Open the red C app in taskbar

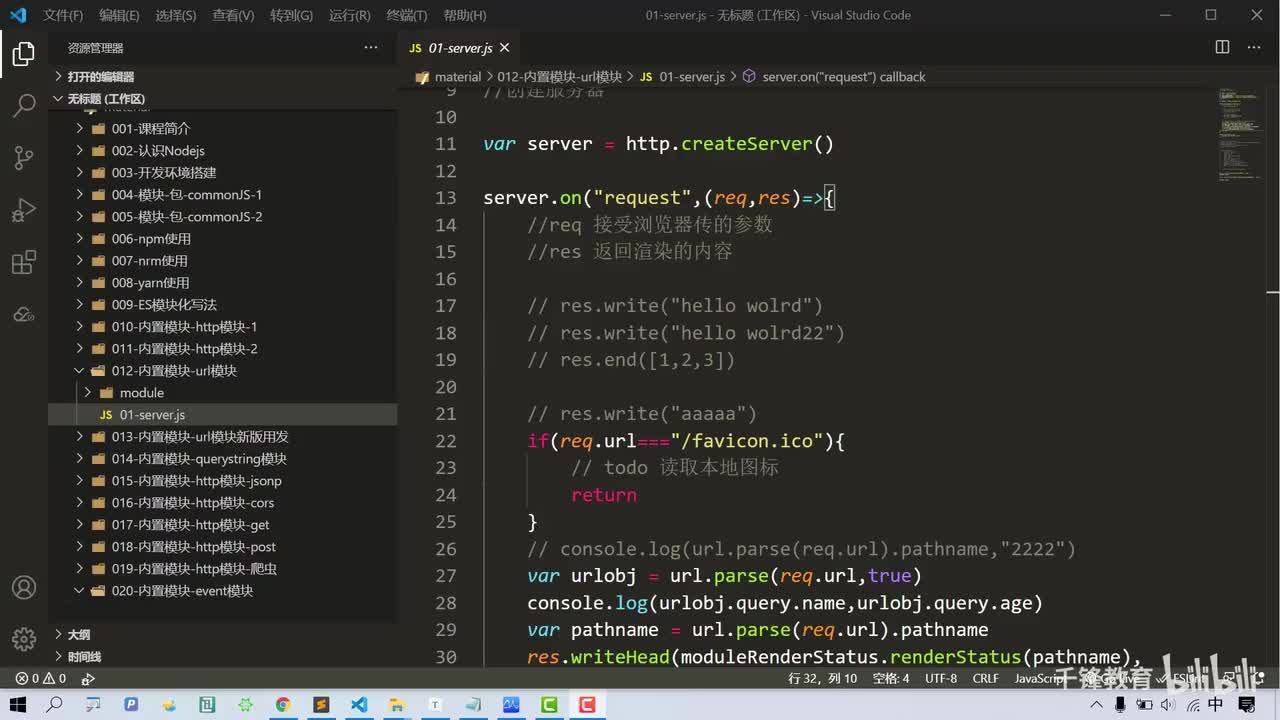(587, 705)
